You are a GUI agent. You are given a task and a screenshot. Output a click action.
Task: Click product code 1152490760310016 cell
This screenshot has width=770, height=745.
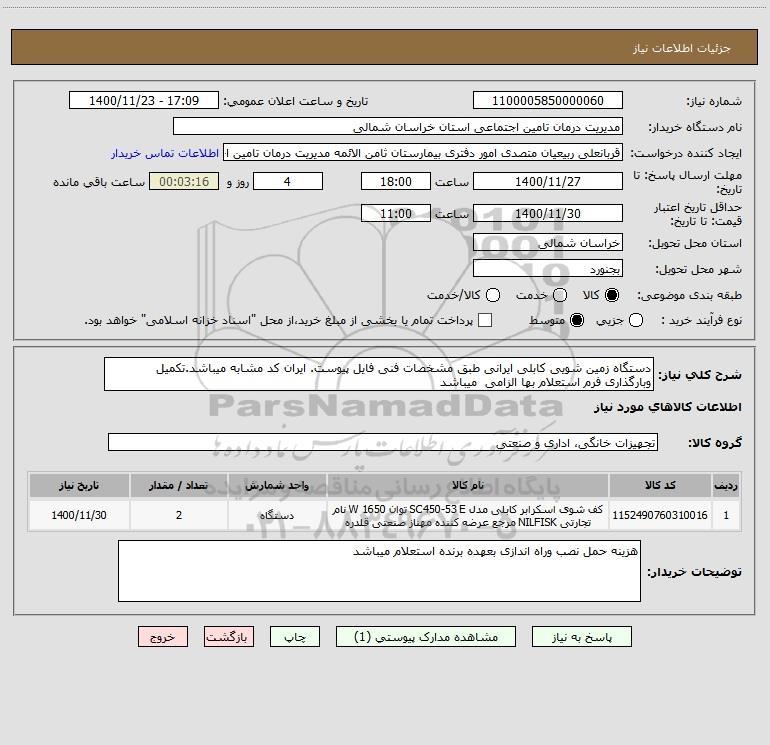[x=660, y=515]
